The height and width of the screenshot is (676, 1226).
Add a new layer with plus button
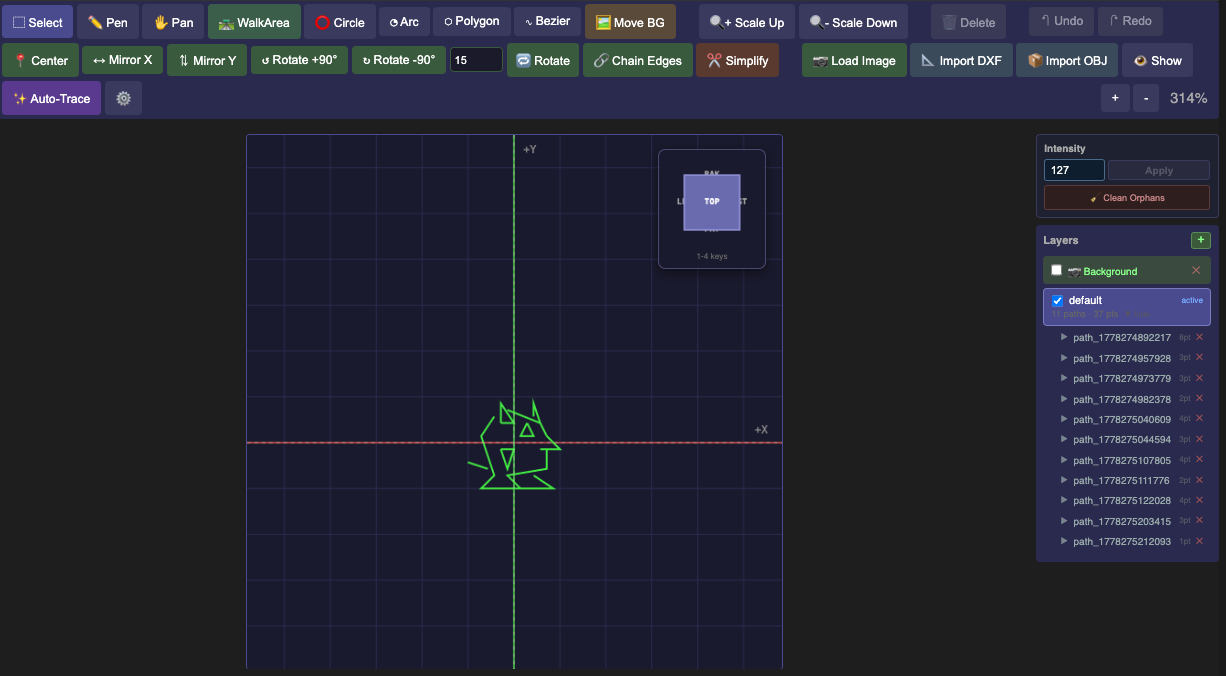(x=1201, y=240)
